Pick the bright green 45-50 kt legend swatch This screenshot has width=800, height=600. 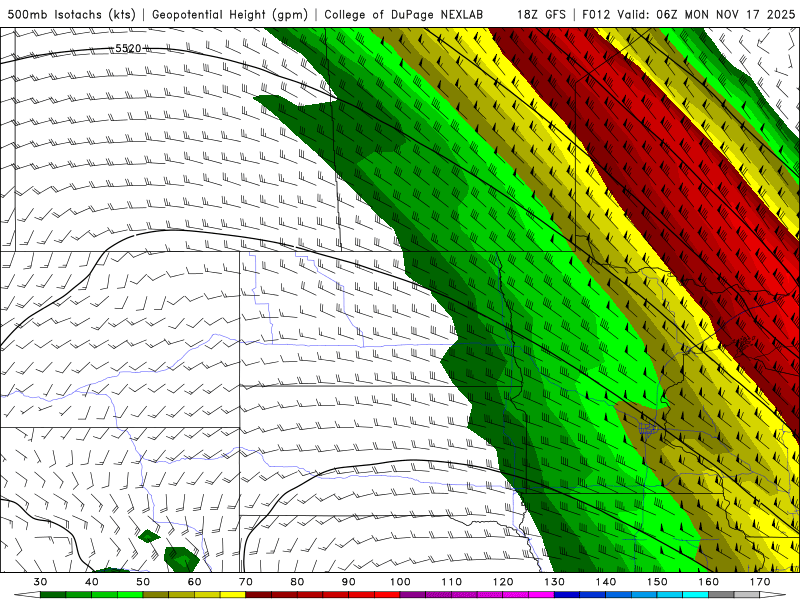point(130,595)
